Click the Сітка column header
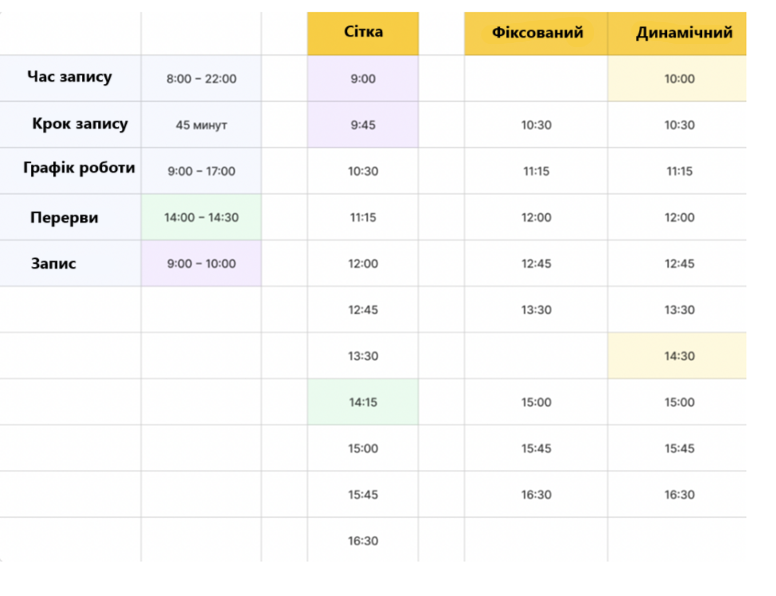 (x=363, y=33)
